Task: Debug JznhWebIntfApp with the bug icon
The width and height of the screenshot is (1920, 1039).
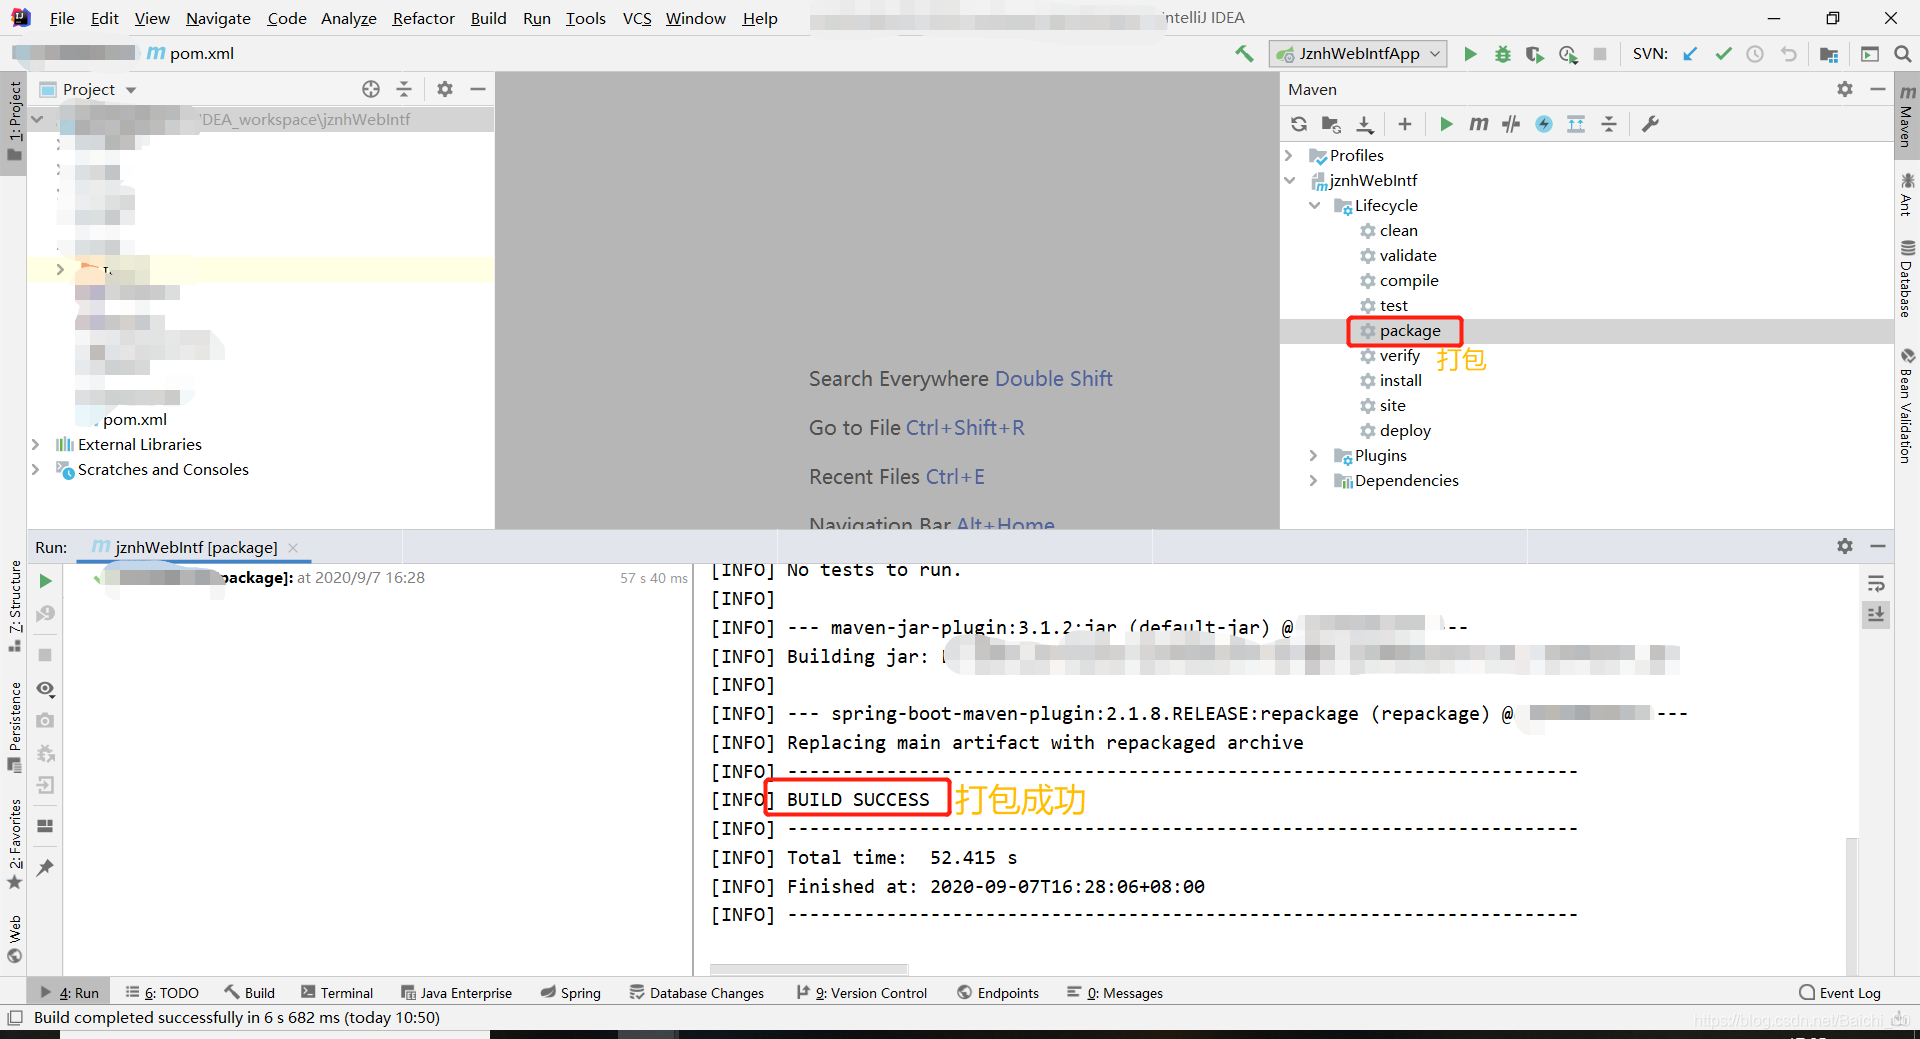Action: (x=1502, y=54)
